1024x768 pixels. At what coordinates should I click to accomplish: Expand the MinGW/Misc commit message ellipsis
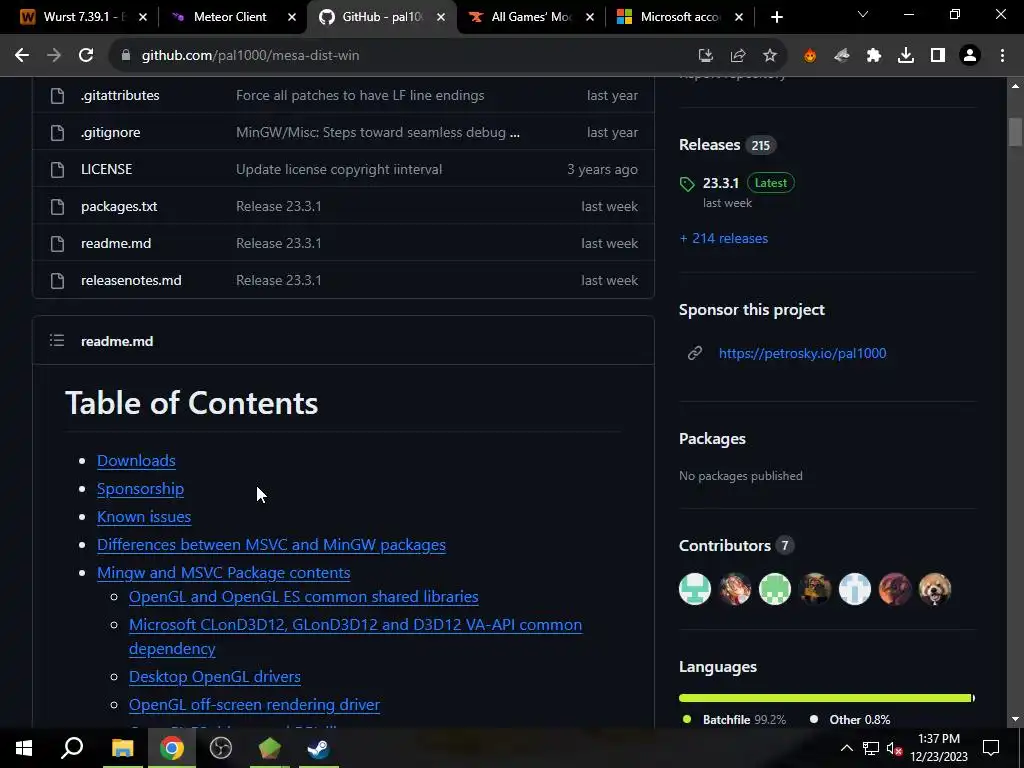(x=515, y=133)
